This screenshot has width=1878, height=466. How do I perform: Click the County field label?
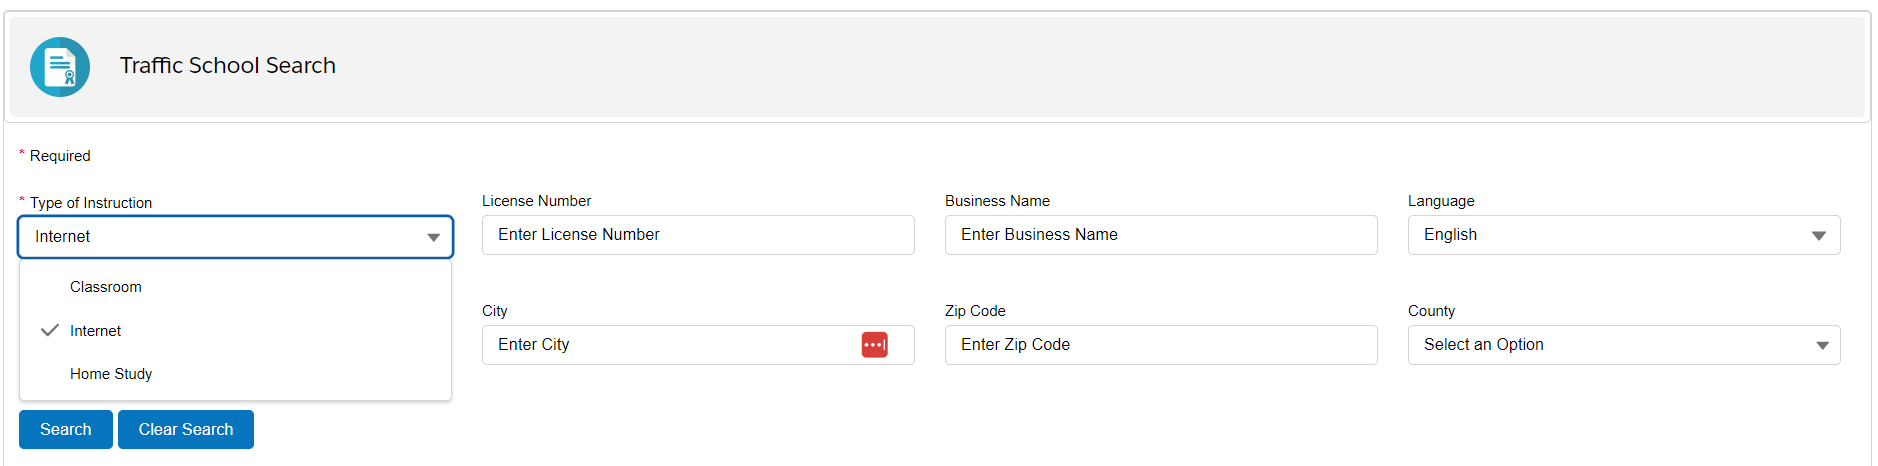point(1431,311)
